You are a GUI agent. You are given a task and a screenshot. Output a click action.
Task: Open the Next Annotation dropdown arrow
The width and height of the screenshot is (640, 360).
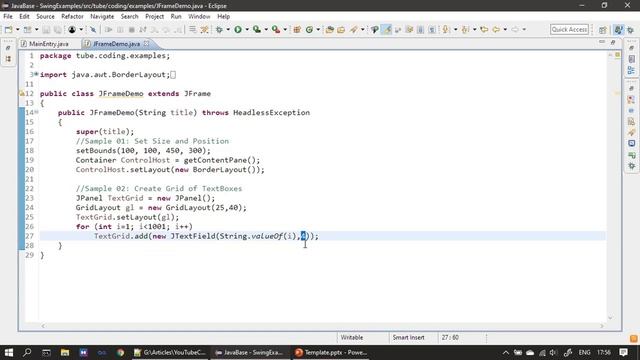[x=456, y=29]
